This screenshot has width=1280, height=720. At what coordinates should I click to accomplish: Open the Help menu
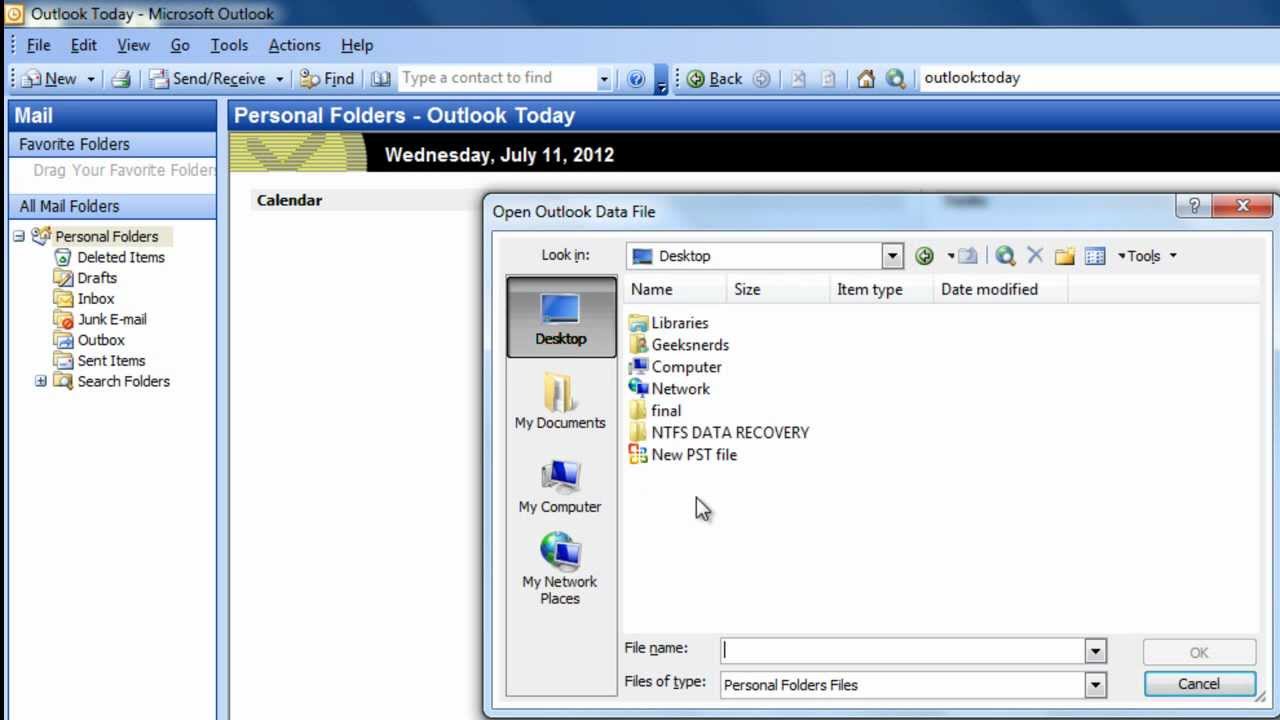pyautogui.click(x=357, y=45)
